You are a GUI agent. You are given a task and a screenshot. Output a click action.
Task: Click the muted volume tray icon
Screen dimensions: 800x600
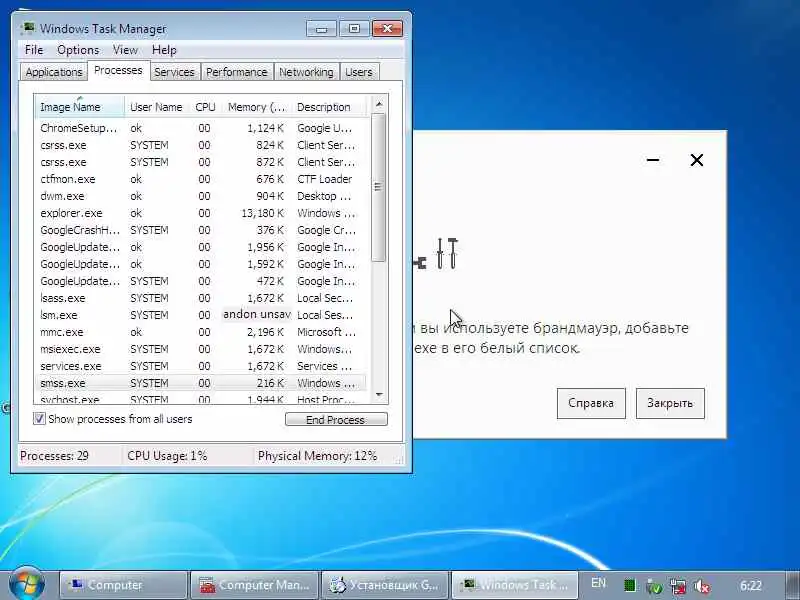(702, 586)
